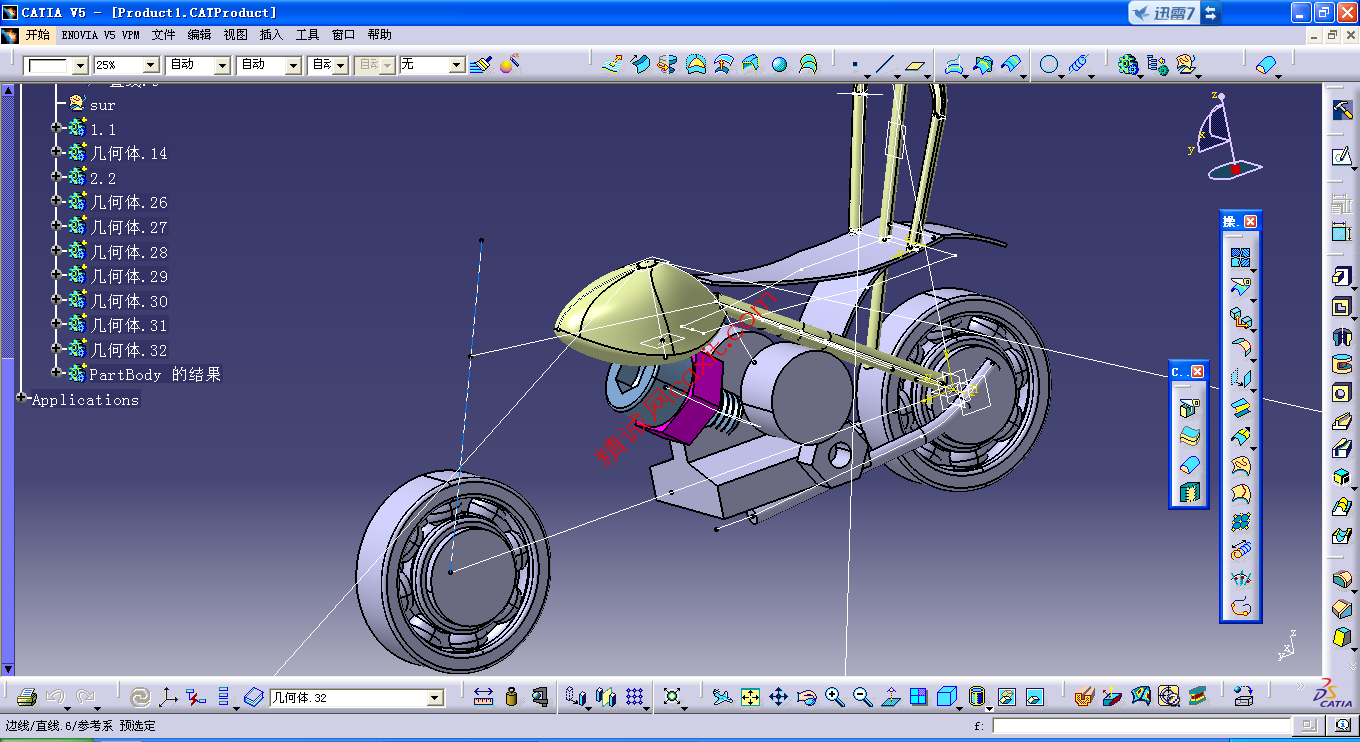The width and height of the screenshot is (1360, 742).
Task: Open the 编辑 menu
Action: coord(199,34)
